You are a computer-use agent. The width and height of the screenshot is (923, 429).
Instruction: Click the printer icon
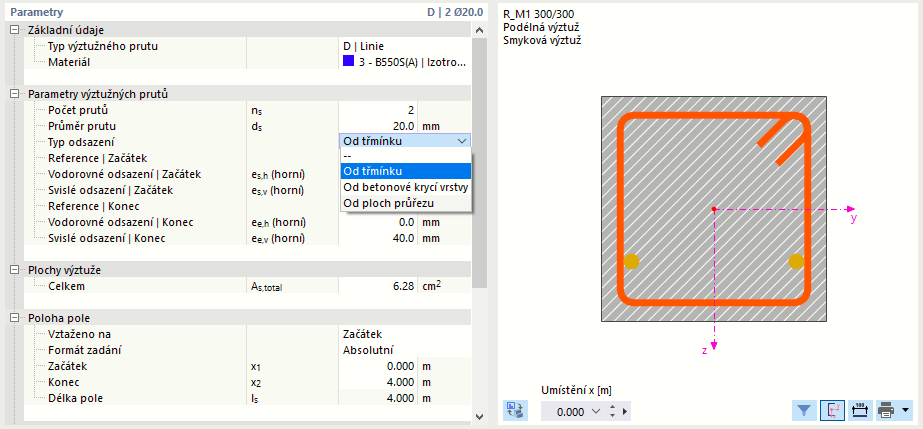click(886, 410)
